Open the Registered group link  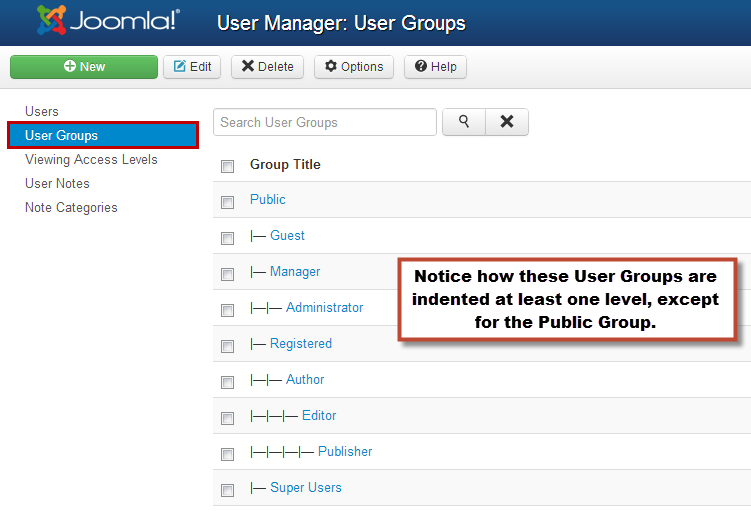301,343
